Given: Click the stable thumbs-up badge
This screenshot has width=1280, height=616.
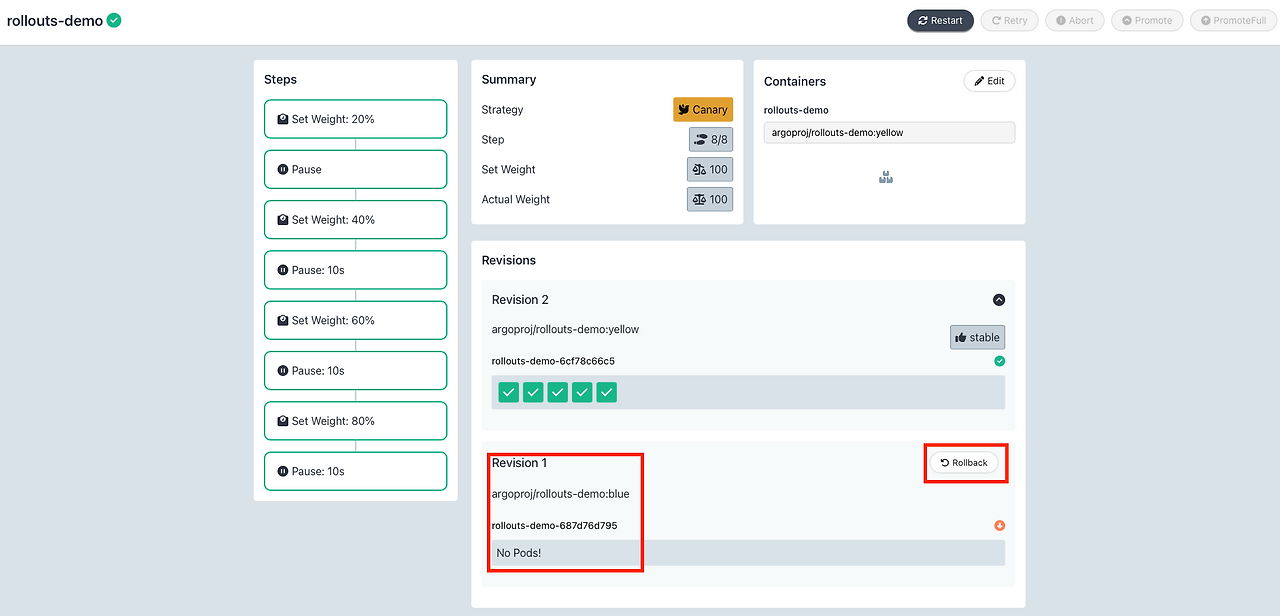Looking at the screenshot, I should [977, 337].
